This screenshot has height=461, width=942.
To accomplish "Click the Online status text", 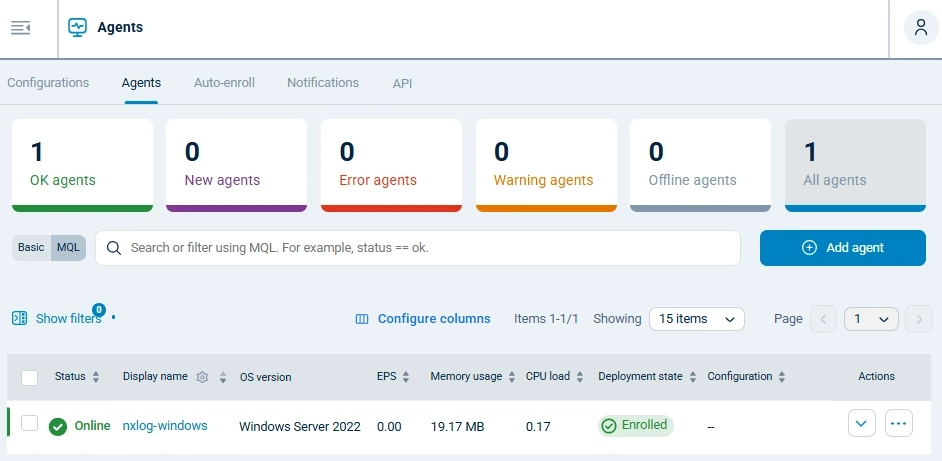I will pos(93,426).
